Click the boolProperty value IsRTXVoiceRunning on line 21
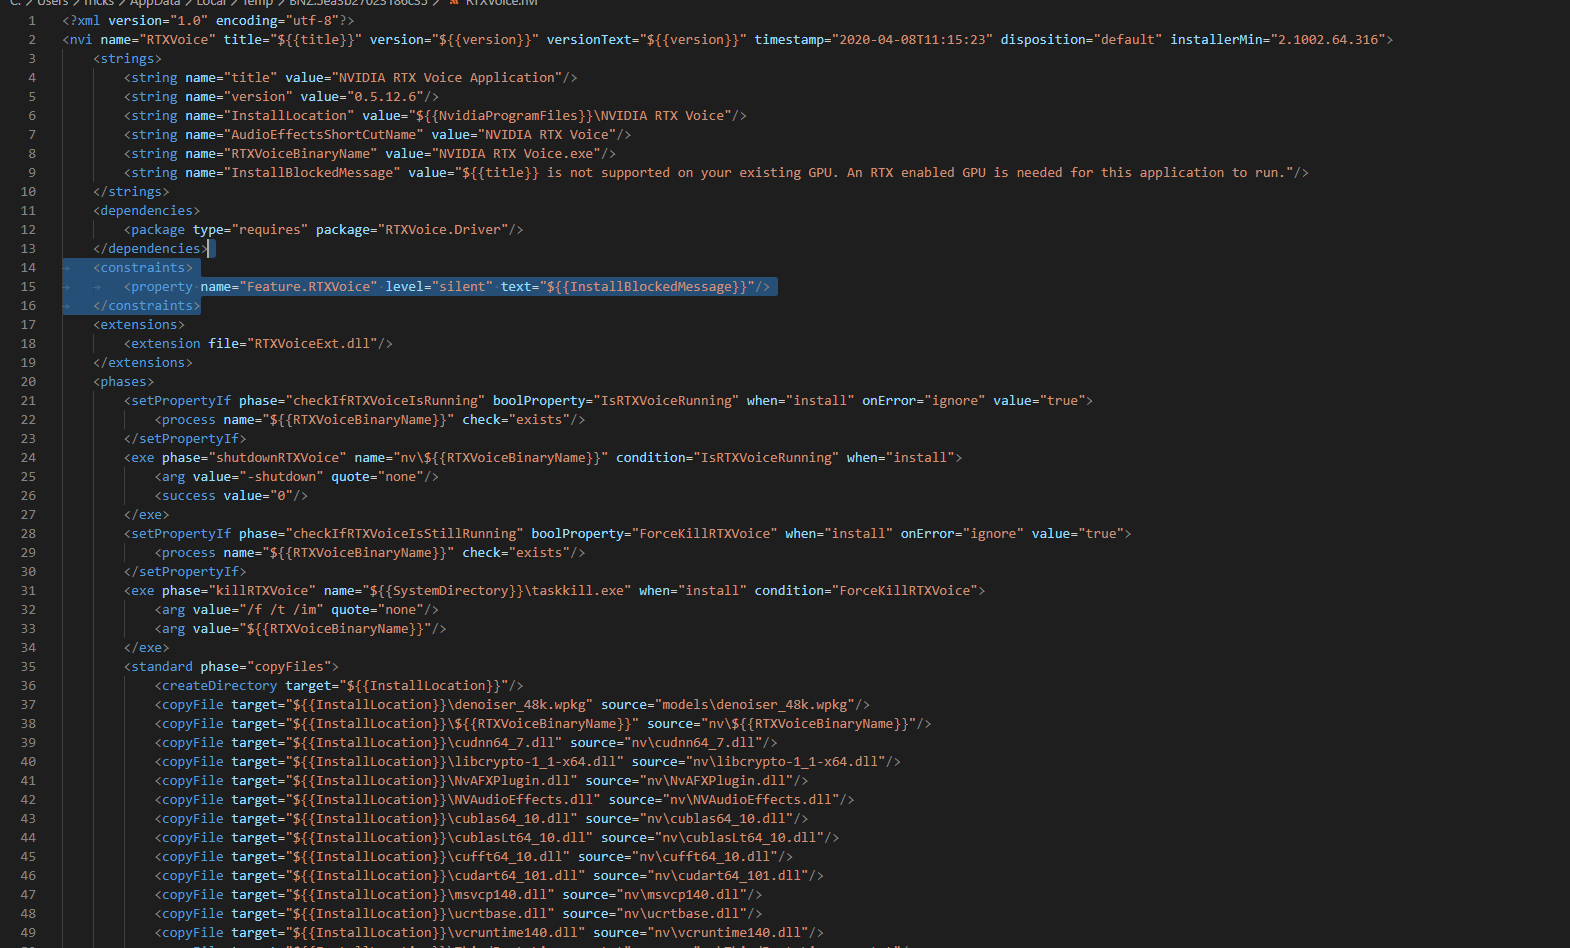The image size is (1570, 948). point(666,400)
